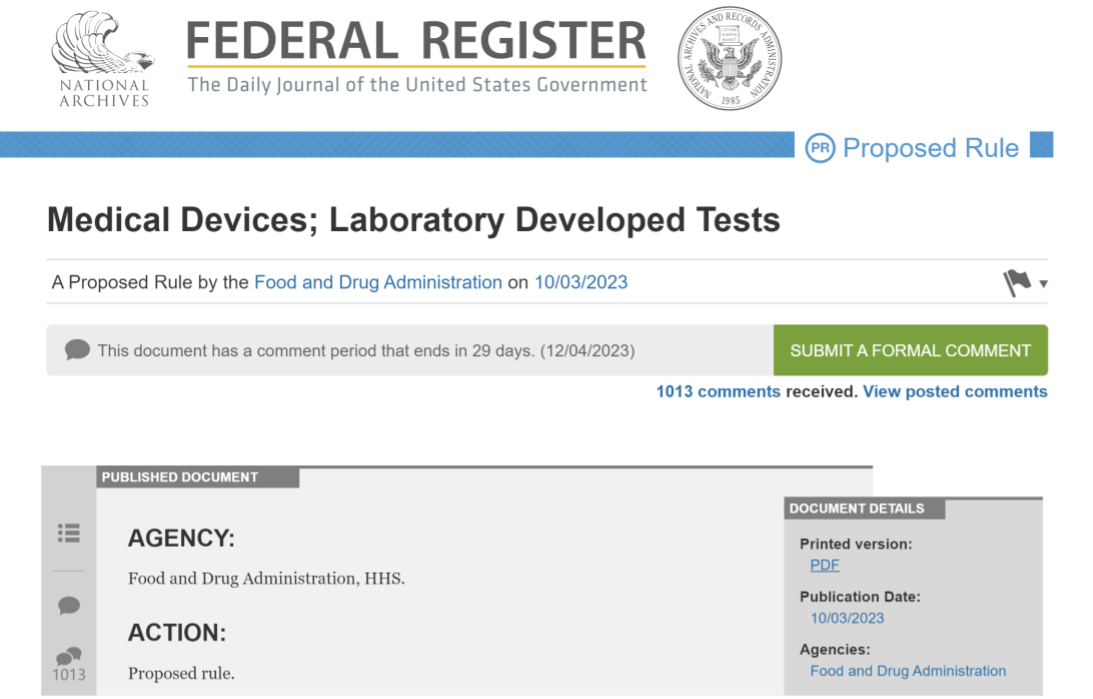Click the Publication Date 10/03/2023 link
This screenshot has width=1093, height=699.
point(847,618)
